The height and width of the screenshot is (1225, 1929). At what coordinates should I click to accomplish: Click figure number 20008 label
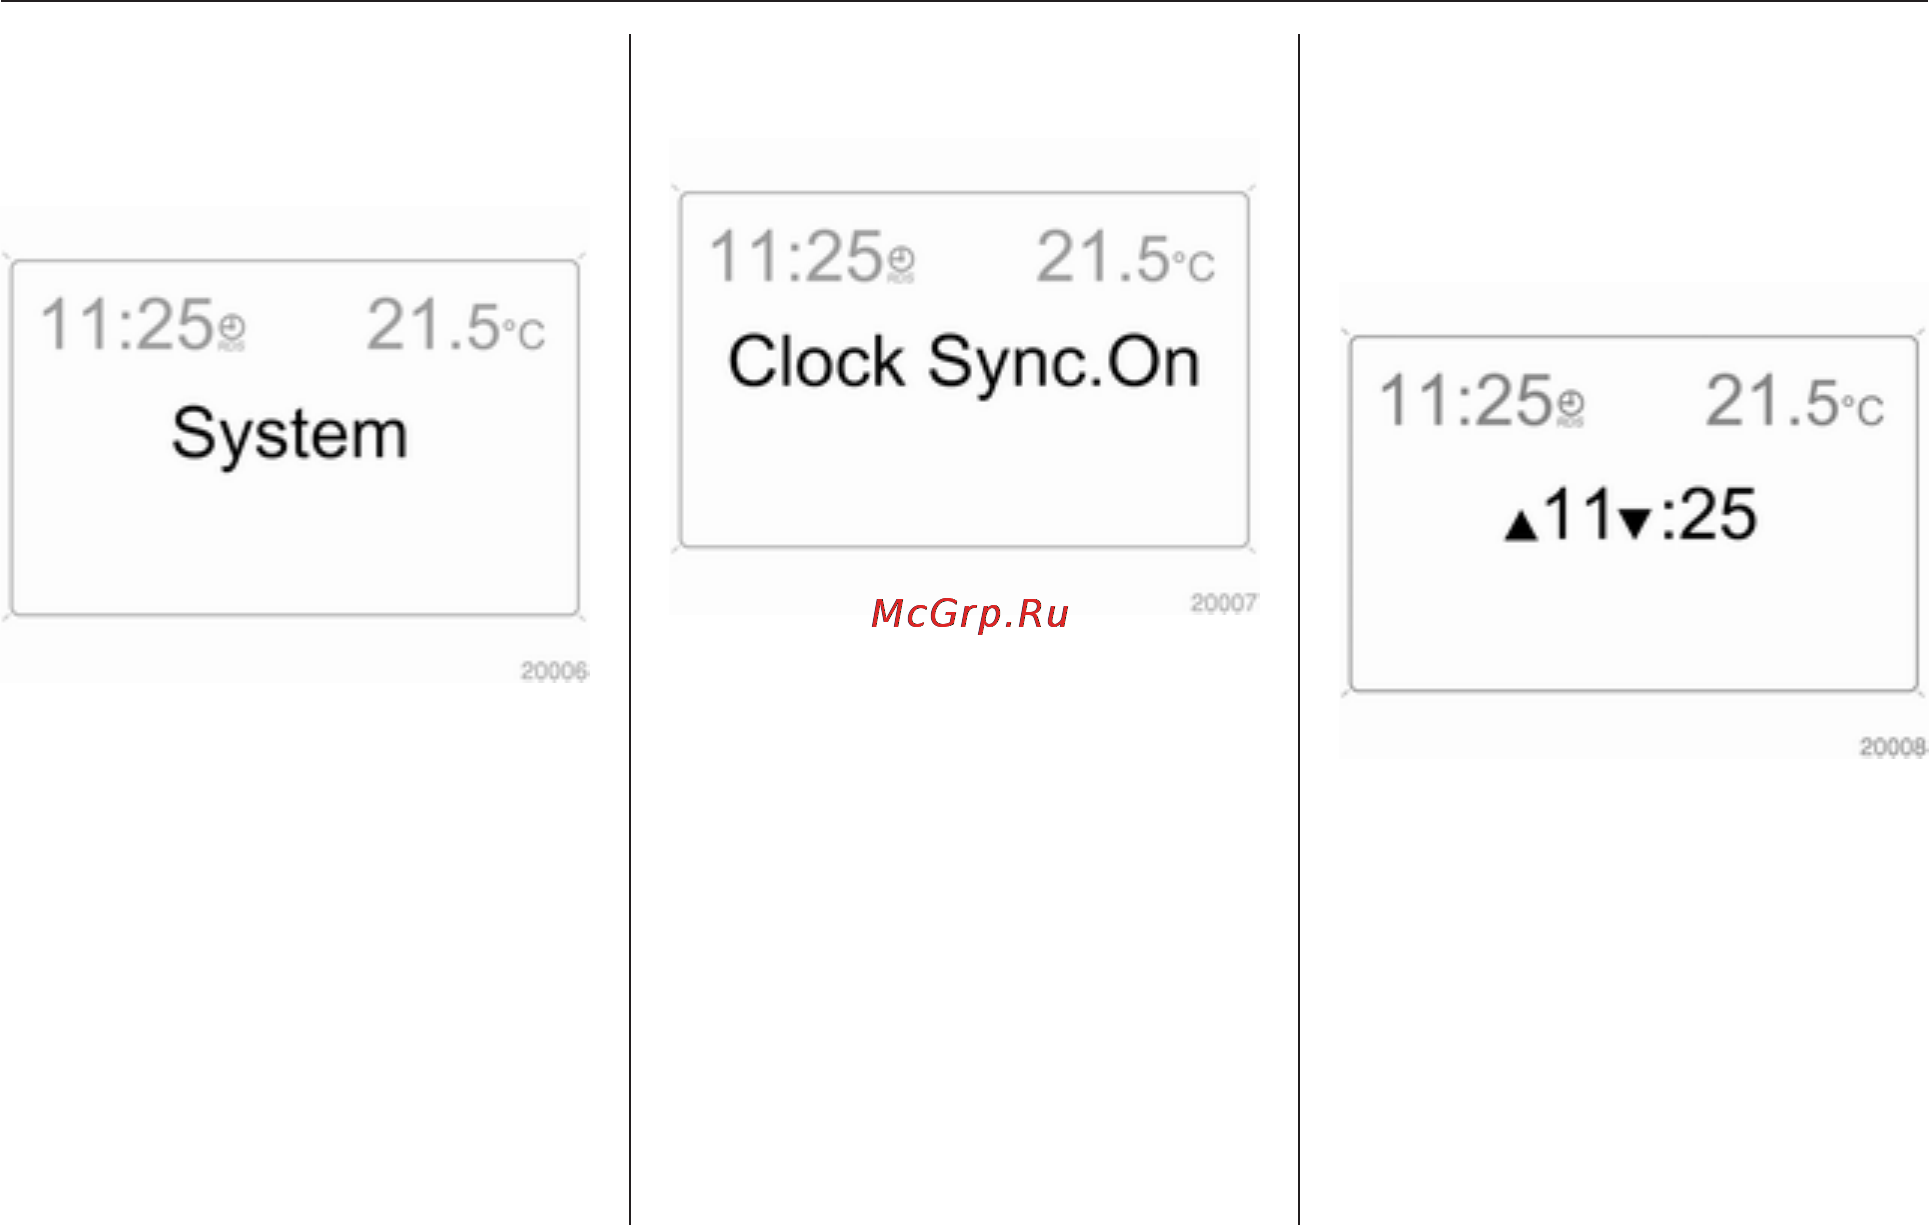(x=1893, y=747)
